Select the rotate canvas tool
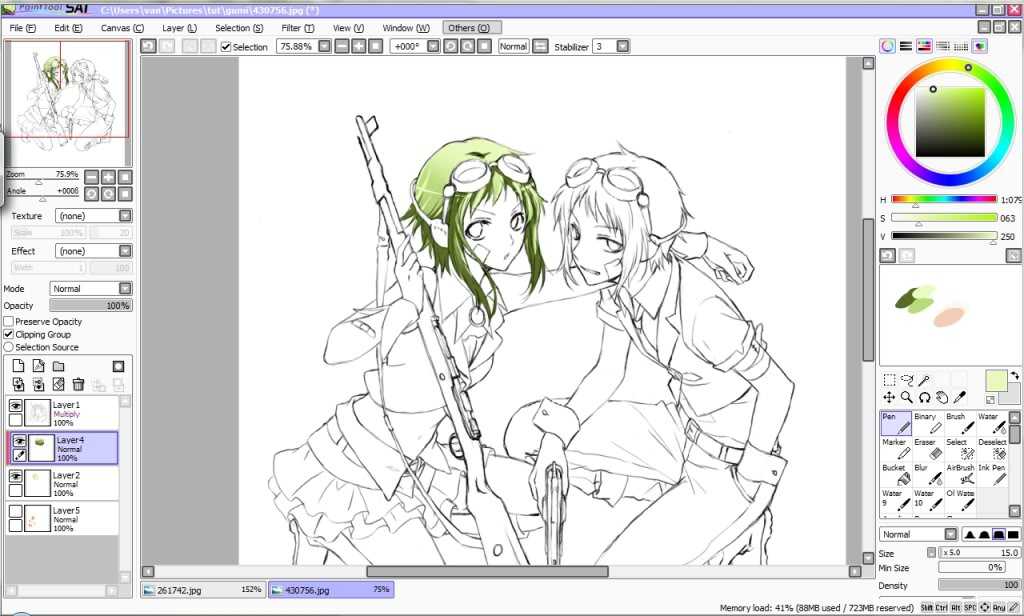The height and width of the screenshot is (616, 1024). pos(924,397)
